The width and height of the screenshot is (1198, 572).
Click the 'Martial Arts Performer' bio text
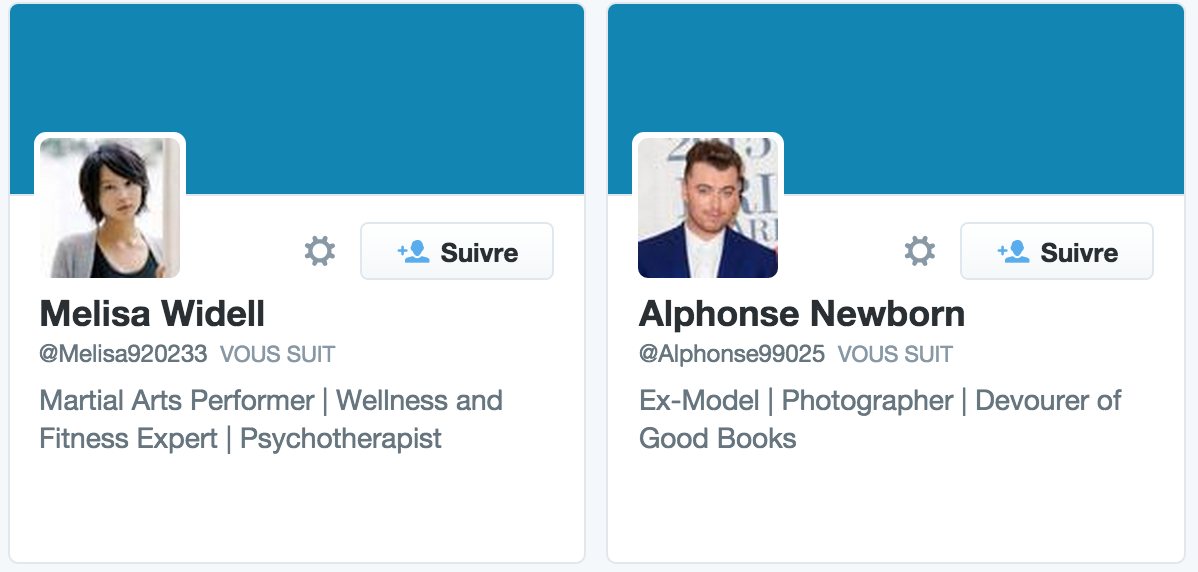coord(176,401)
